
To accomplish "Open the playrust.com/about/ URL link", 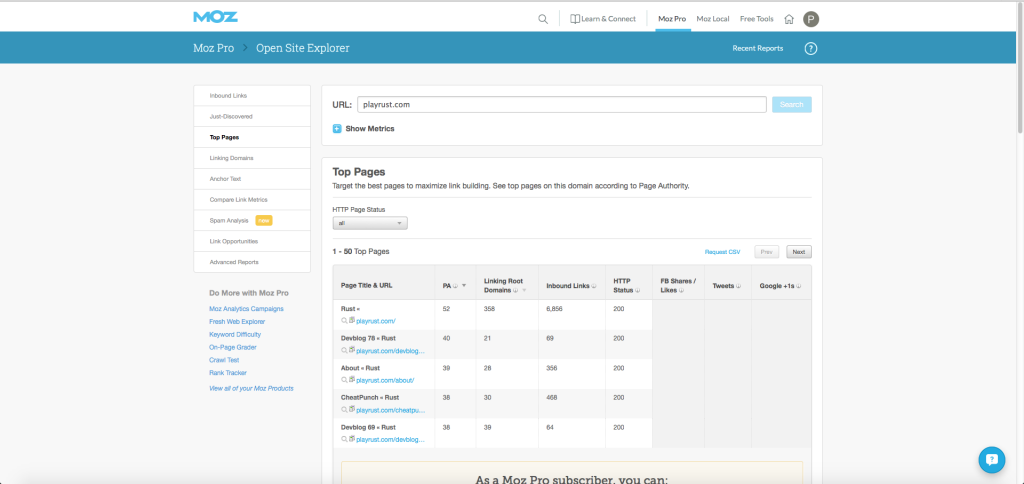I will (385, 380).
